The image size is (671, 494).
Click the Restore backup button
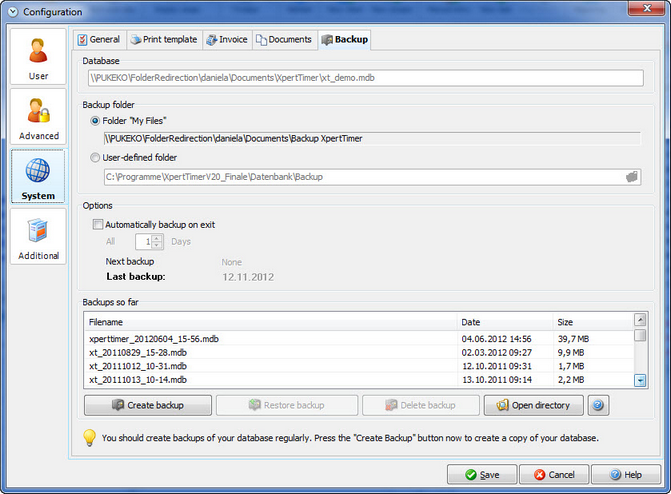(287, 405)
